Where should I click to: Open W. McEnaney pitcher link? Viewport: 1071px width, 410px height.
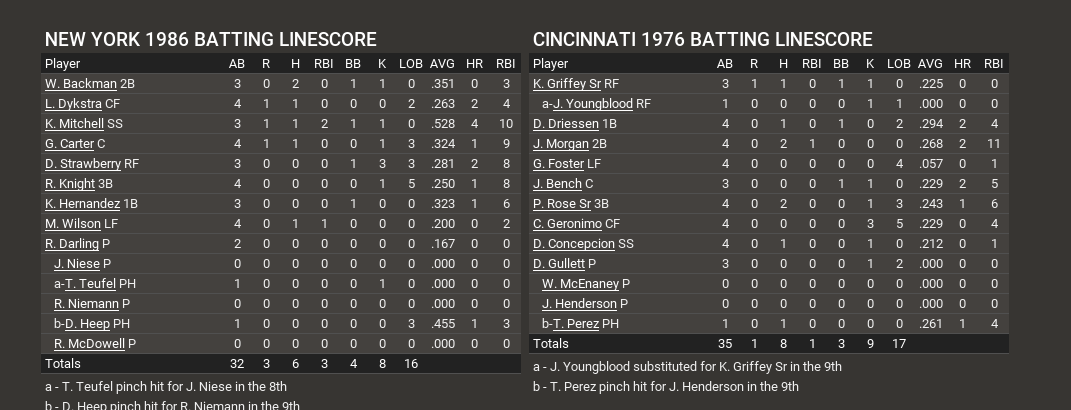click(x=581, y=284)
